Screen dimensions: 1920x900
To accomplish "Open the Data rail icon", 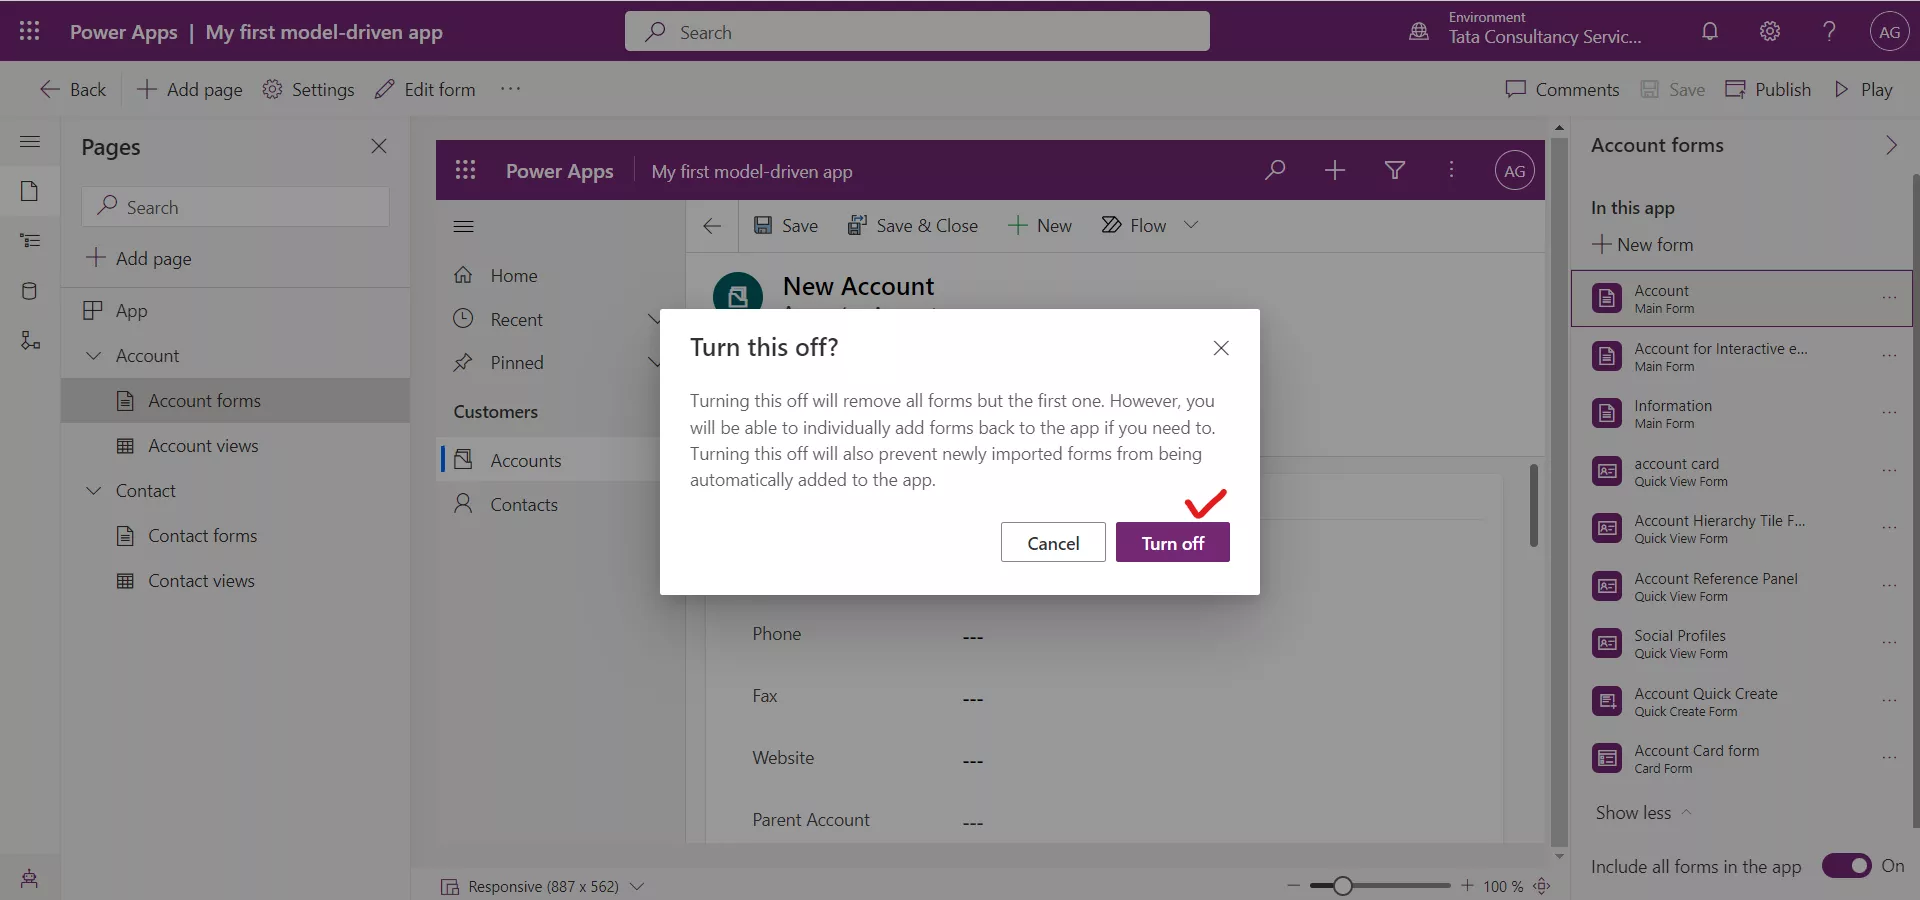I will click(x=30, y=291).
